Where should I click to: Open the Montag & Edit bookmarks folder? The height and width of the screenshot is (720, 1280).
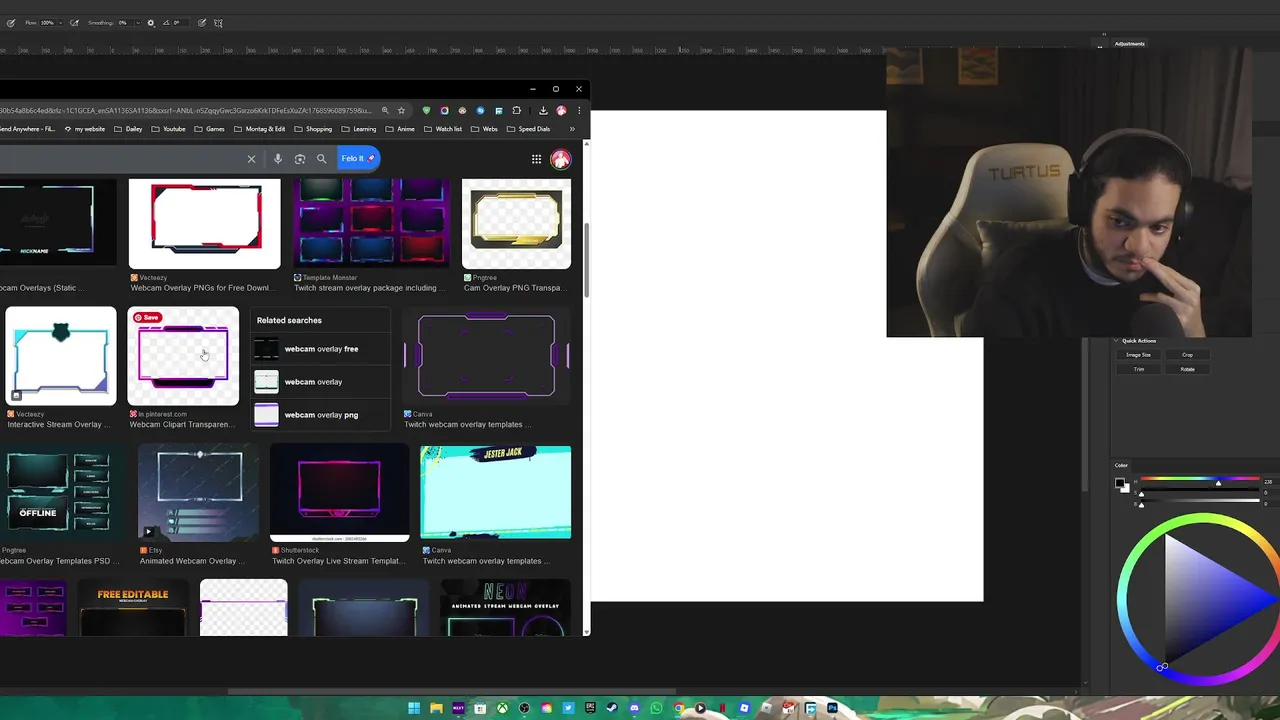(259, 129)
